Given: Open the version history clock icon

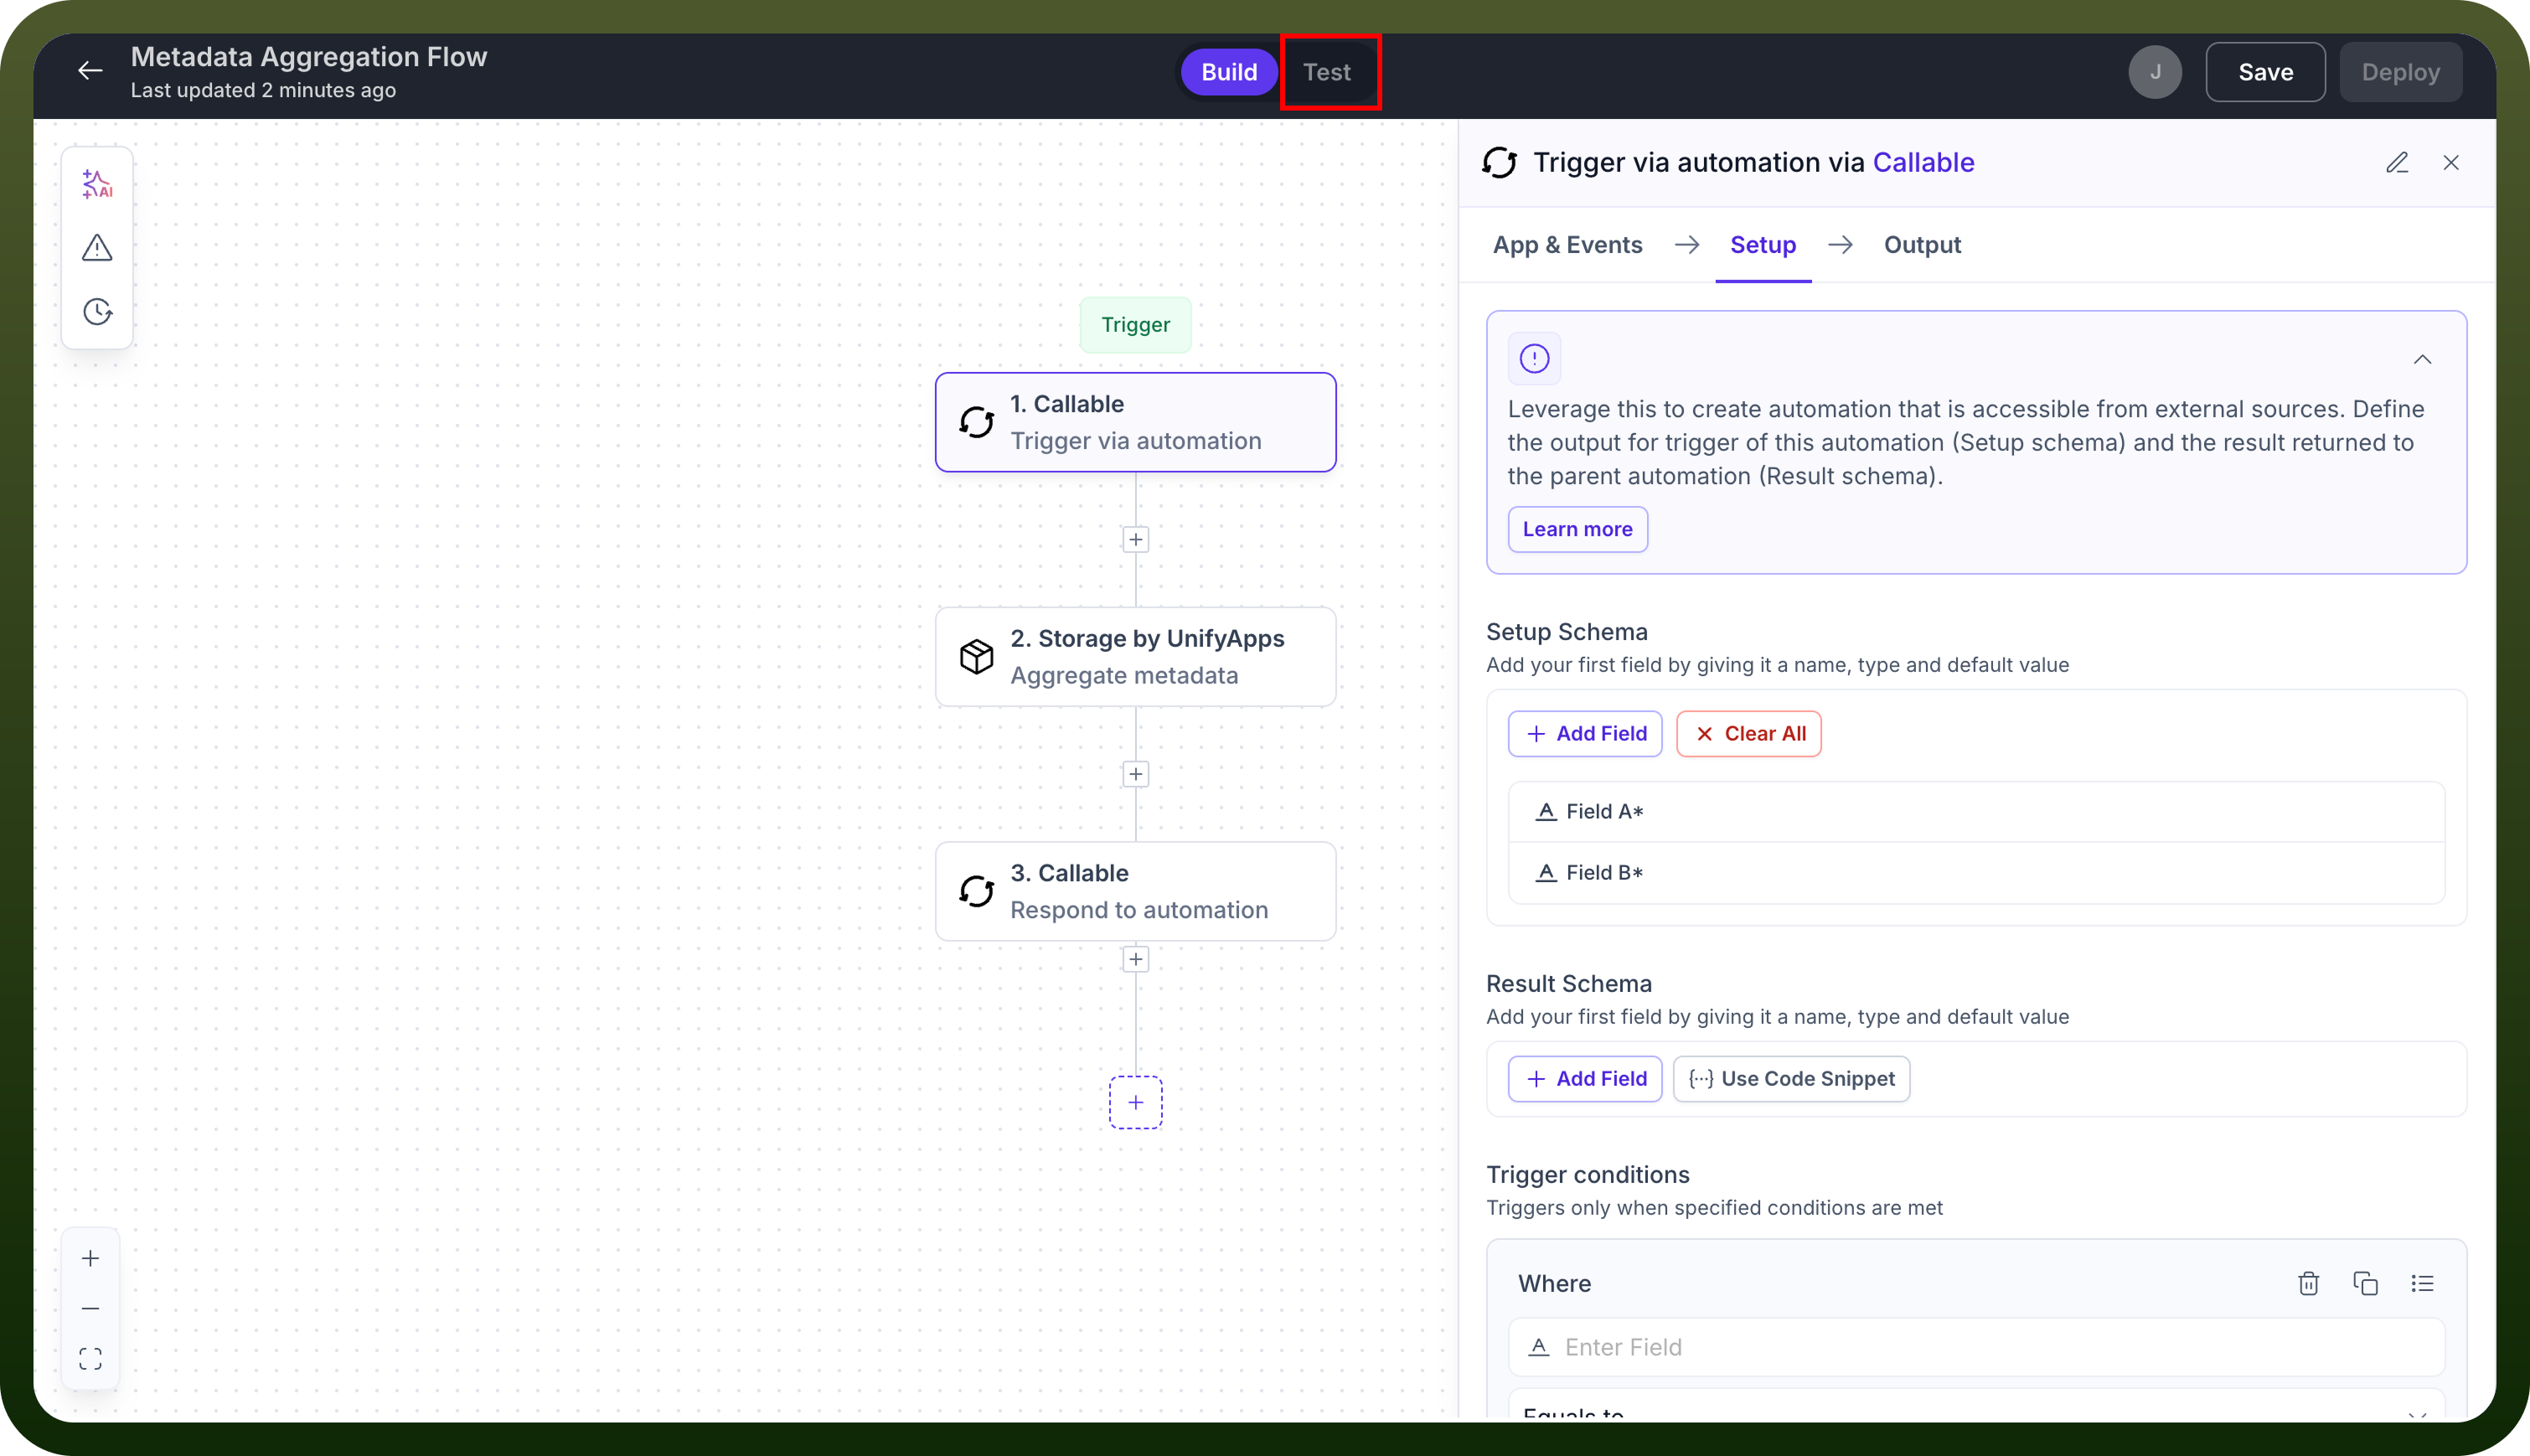Looking at the screenshot, I should tap(97, 312).
